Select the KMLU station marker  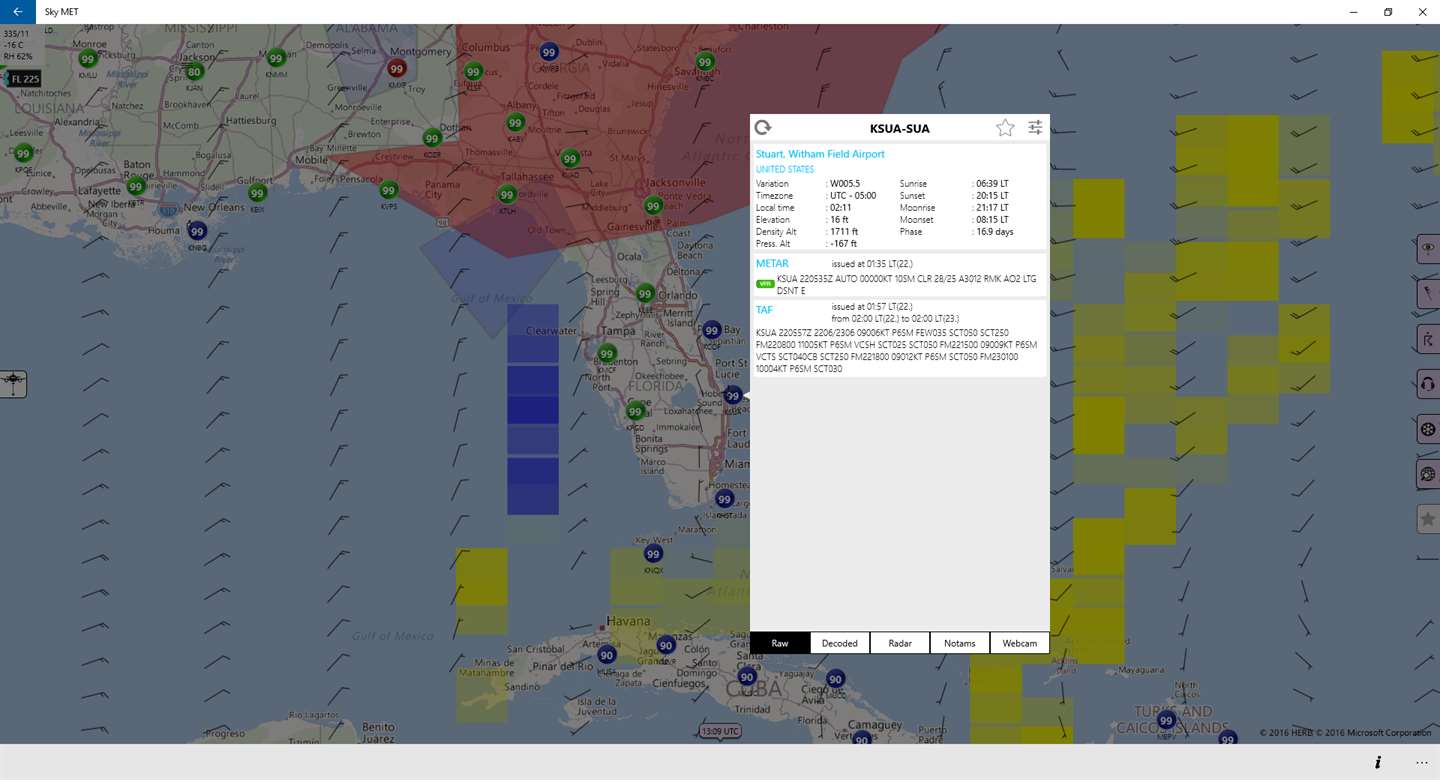(88, 59)
